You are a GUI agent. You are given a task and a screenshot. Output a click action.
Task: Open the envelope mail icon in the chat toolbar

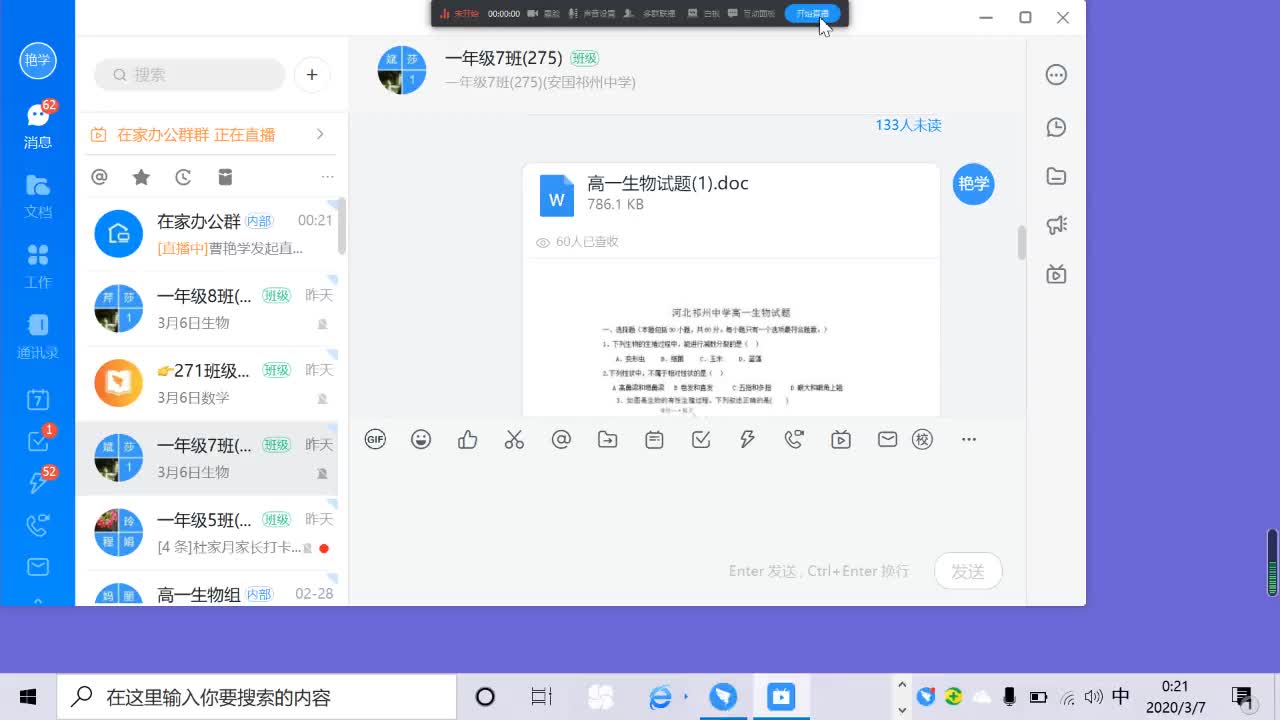[887, 439]
